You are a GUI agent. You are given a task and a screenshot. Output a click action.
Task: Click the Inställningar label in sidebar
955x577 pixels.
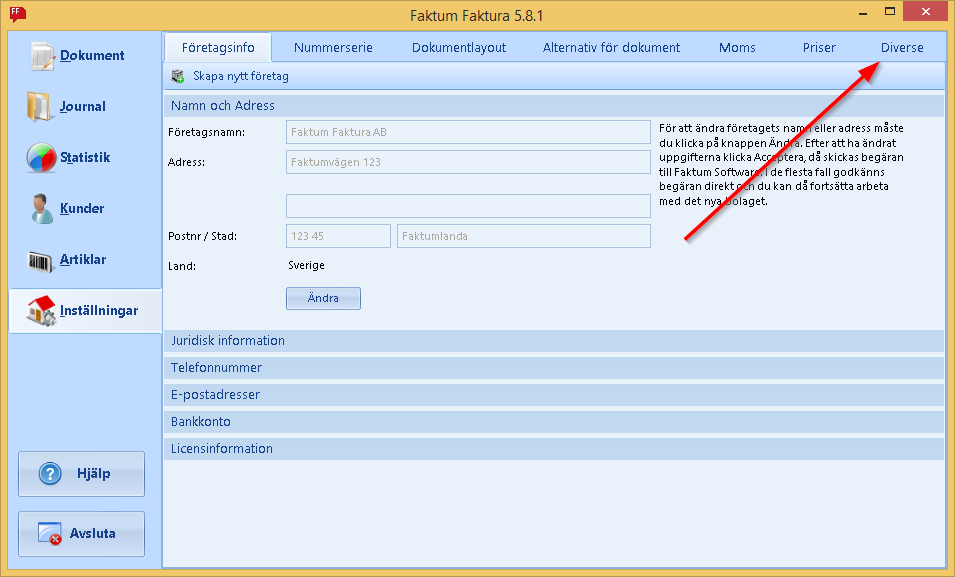pyautogui.click(x=99, y=311)
